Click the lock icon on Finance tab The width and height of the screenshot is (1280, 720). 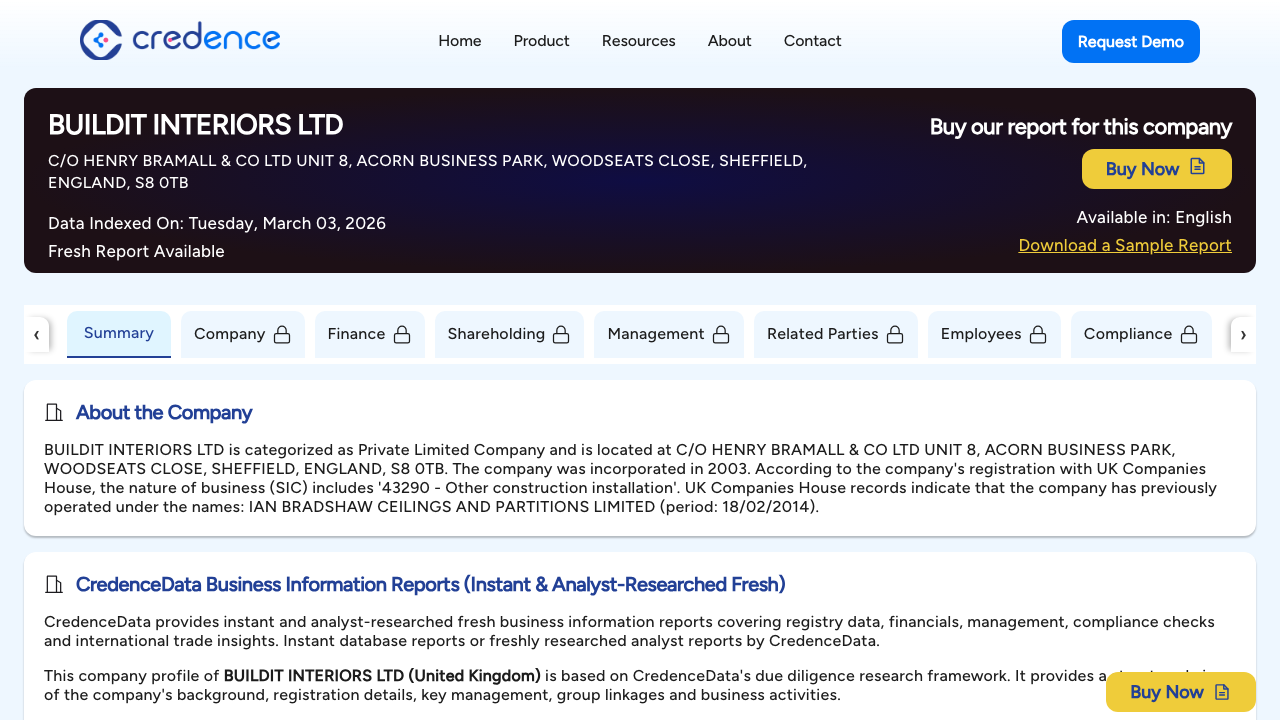(x=402, y=334)
